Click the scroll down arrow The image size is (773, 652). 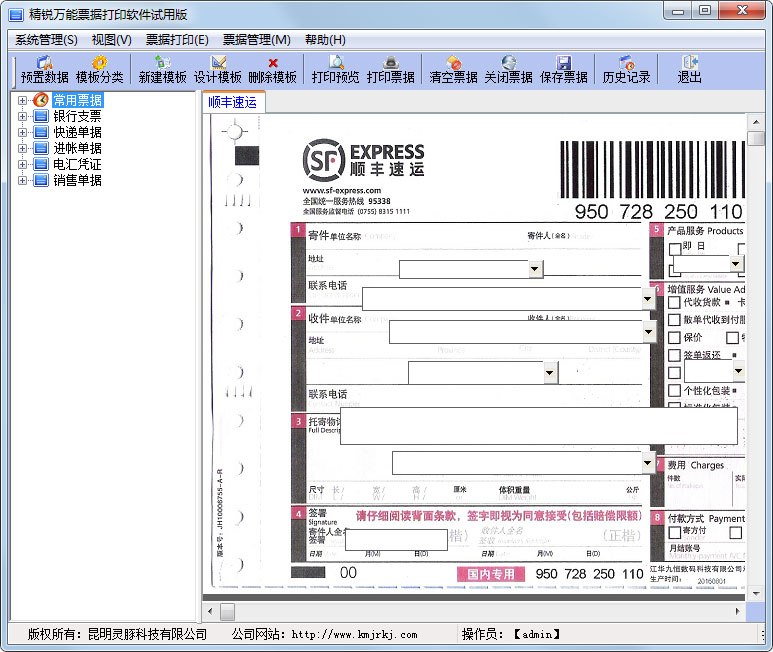(x=756, y=593)
